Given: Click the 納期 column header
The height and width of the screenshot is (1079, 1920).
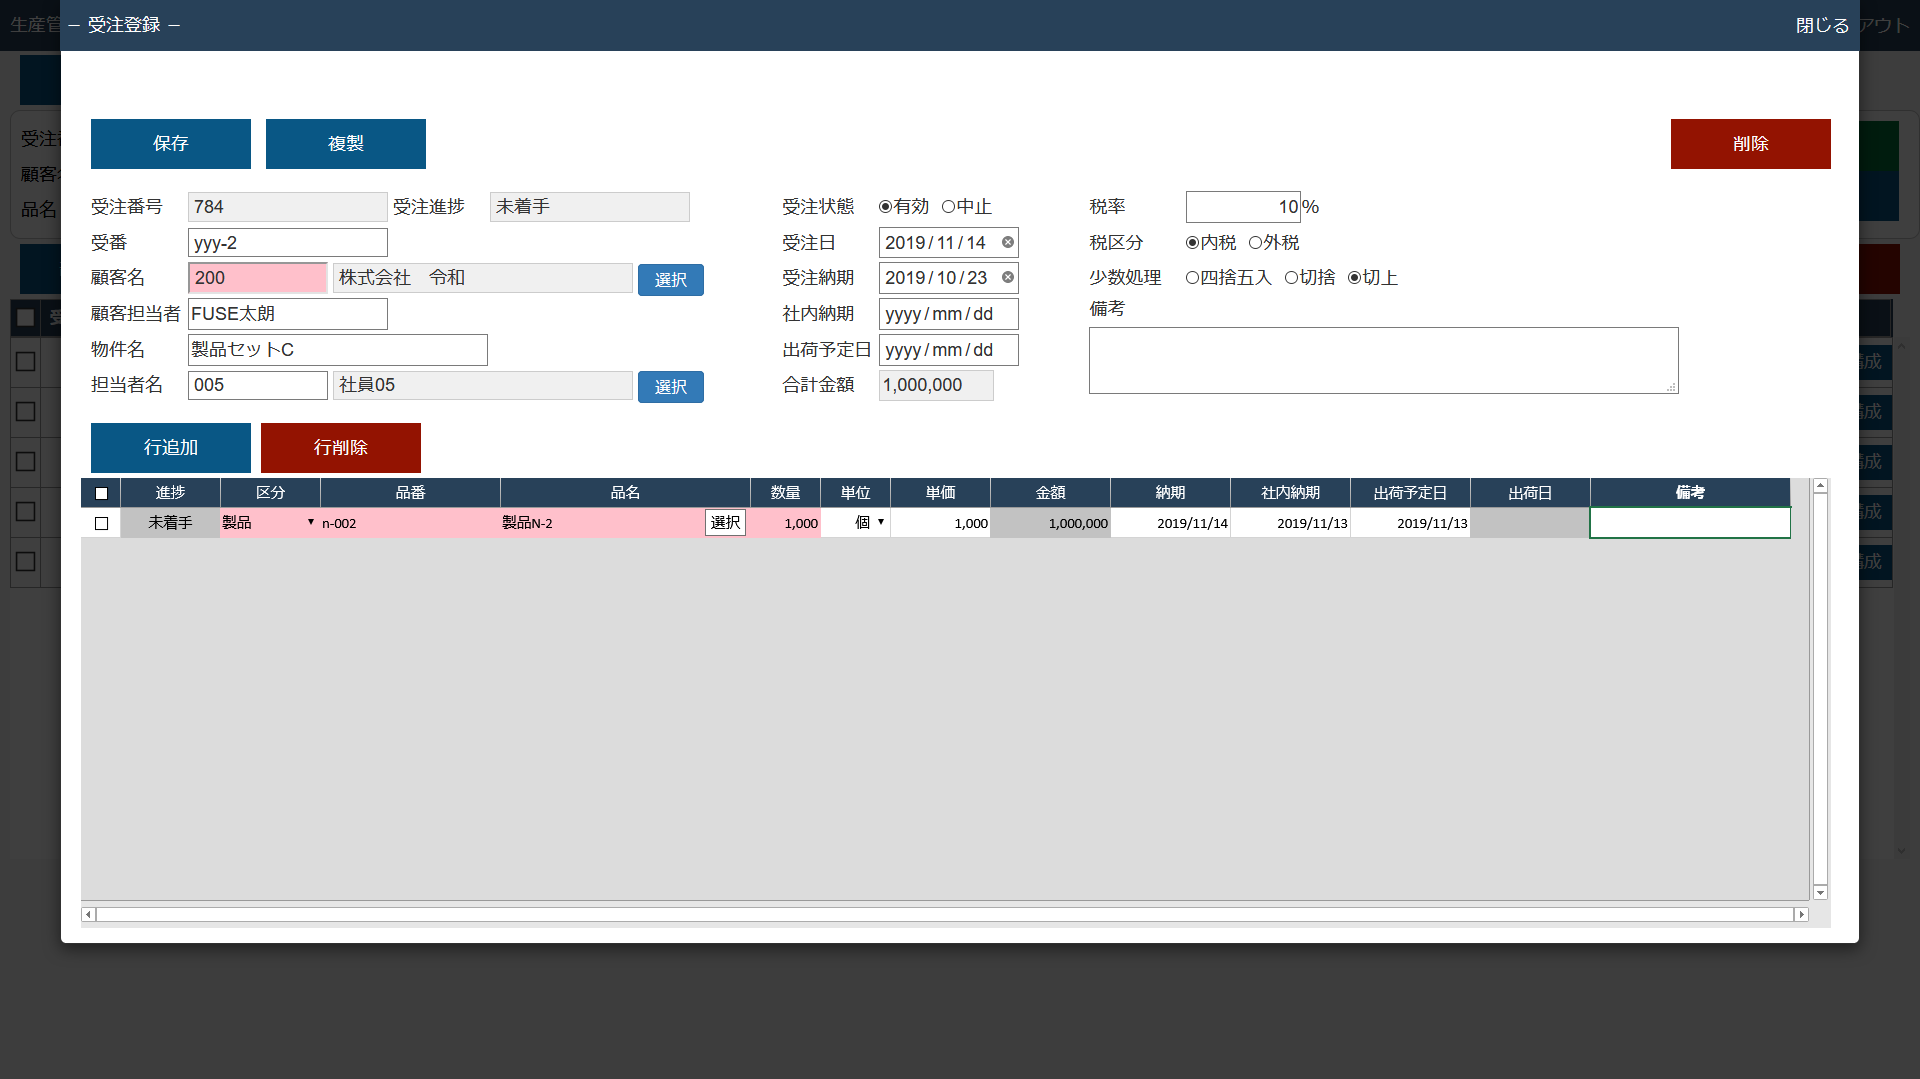Looking at the screenshot, I should pos(1170,493).
